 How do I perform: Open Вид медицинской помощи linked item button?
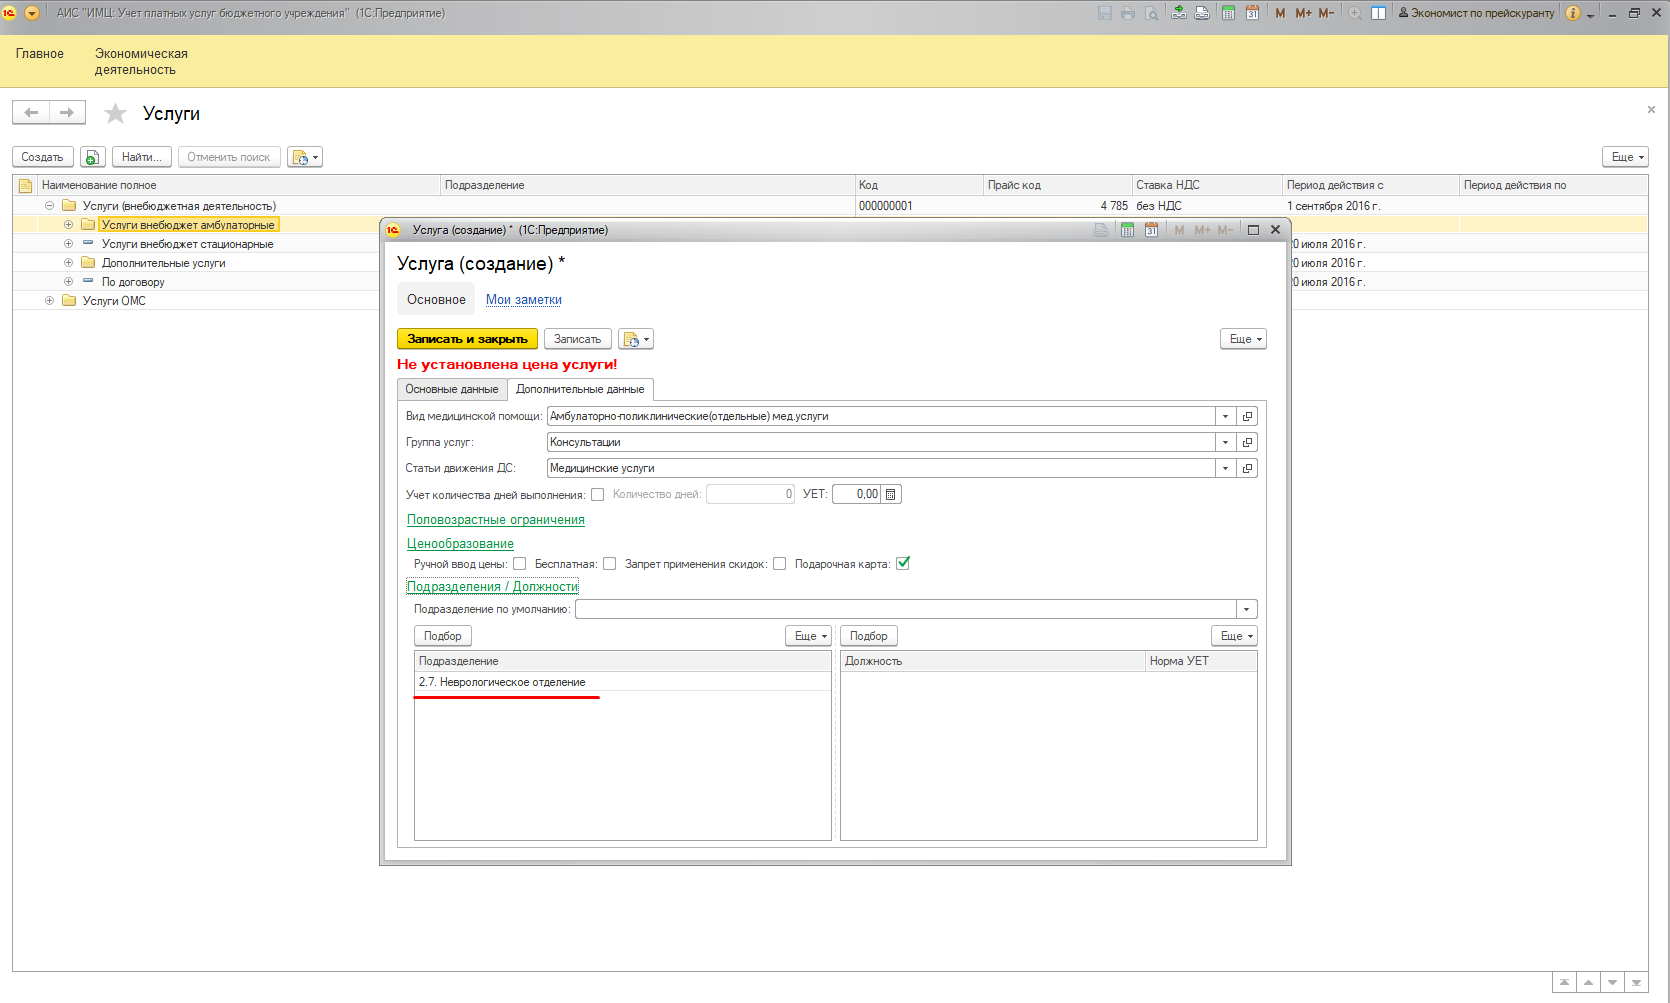pyautogui.click(x=1247, y=416)
